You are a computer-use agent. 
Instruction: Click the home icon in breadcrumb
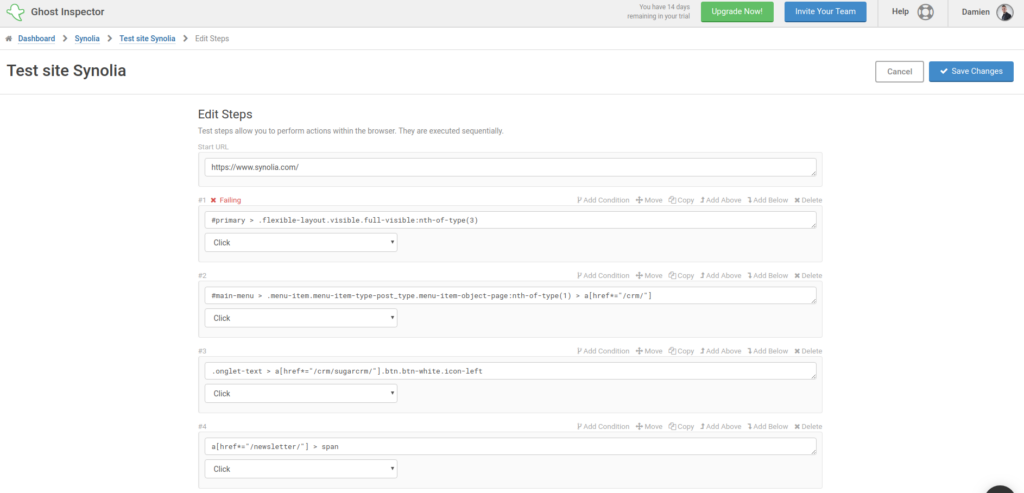9,39
